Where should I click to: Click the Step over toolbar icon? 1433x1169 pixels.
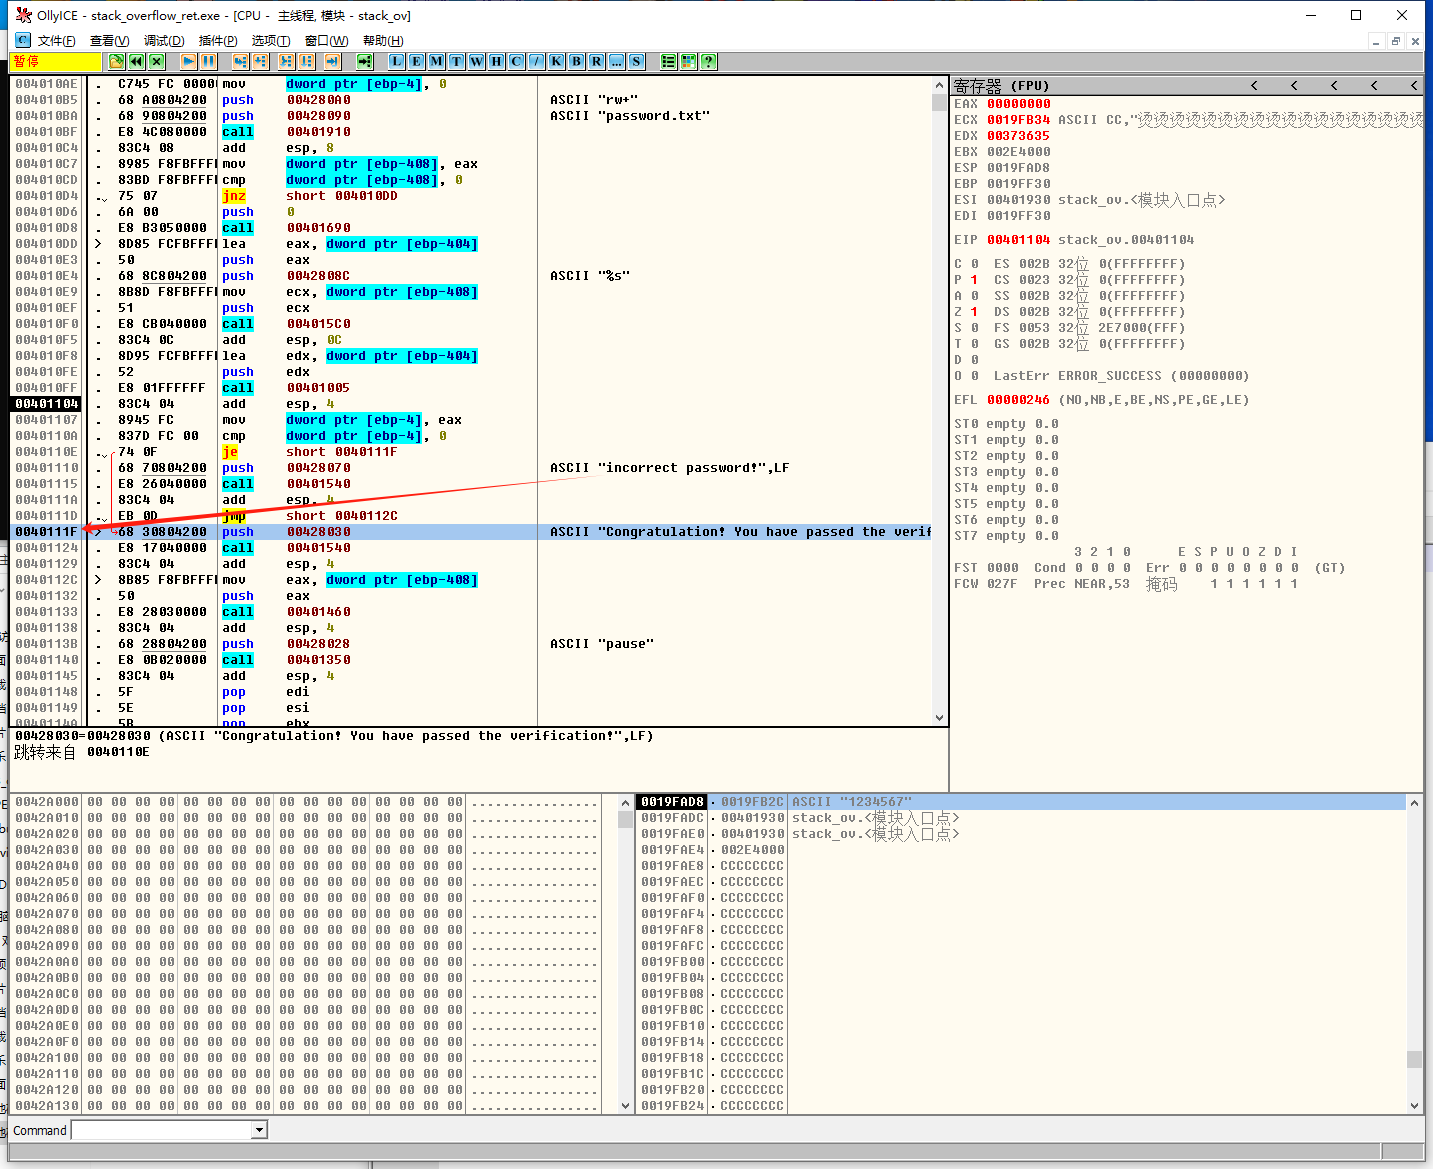260,61
